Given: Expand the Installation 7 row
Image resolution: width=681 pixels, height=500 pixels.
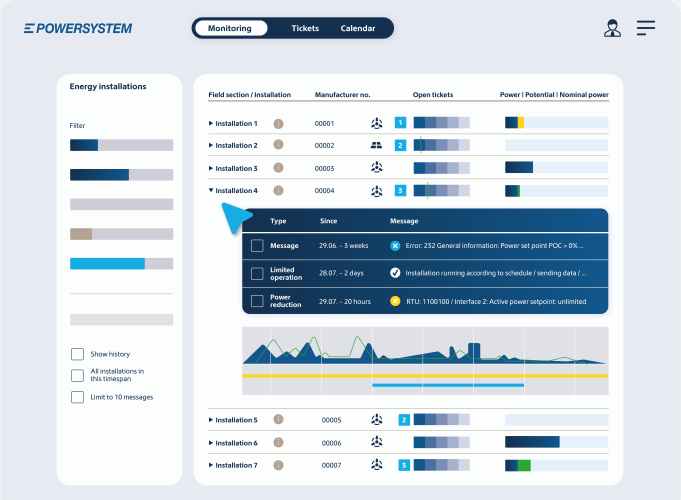Looking at the screenshot, I should [211, 465].
